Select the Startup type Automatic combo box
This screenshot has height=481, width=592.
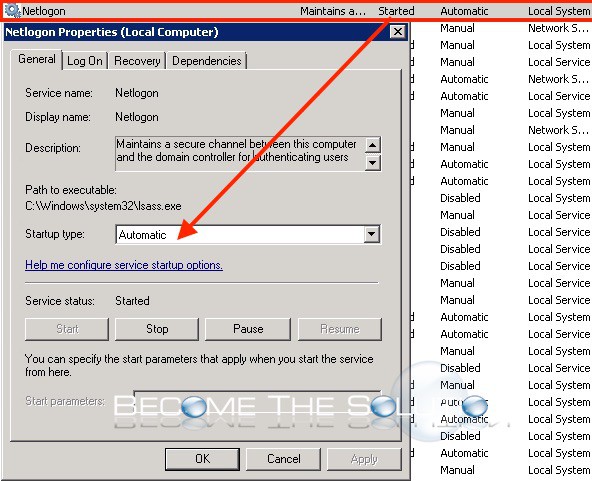click(248, 234)
